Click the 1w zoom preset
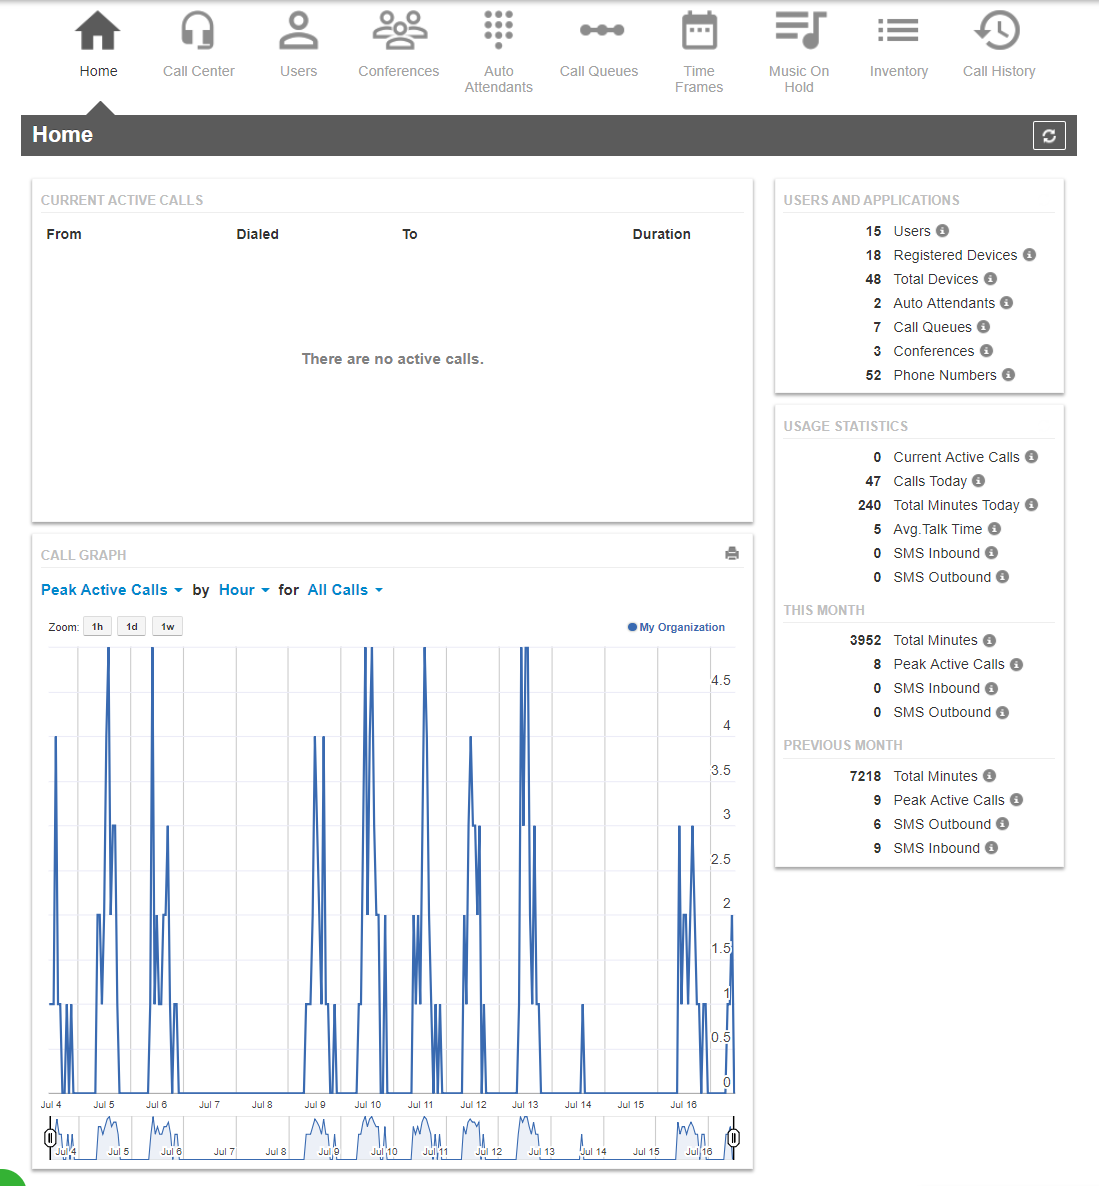This screenshot has width=1099, height=1186. 167,626
